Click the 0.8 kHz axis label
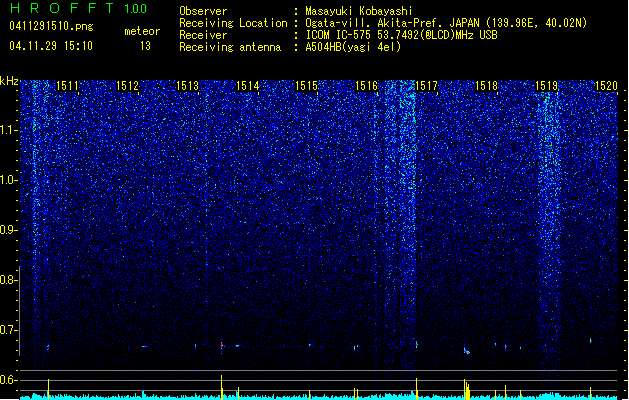 pyautogui.click(x=8, y=280)
